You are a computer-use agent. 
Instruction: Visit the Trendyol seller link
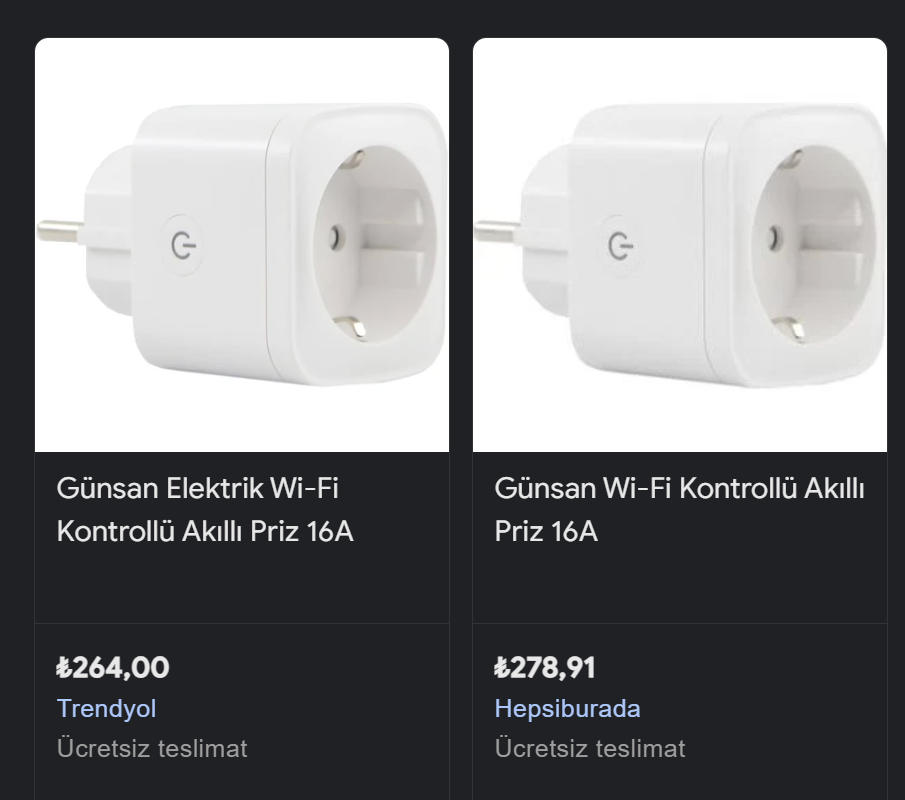click(107, 709)
